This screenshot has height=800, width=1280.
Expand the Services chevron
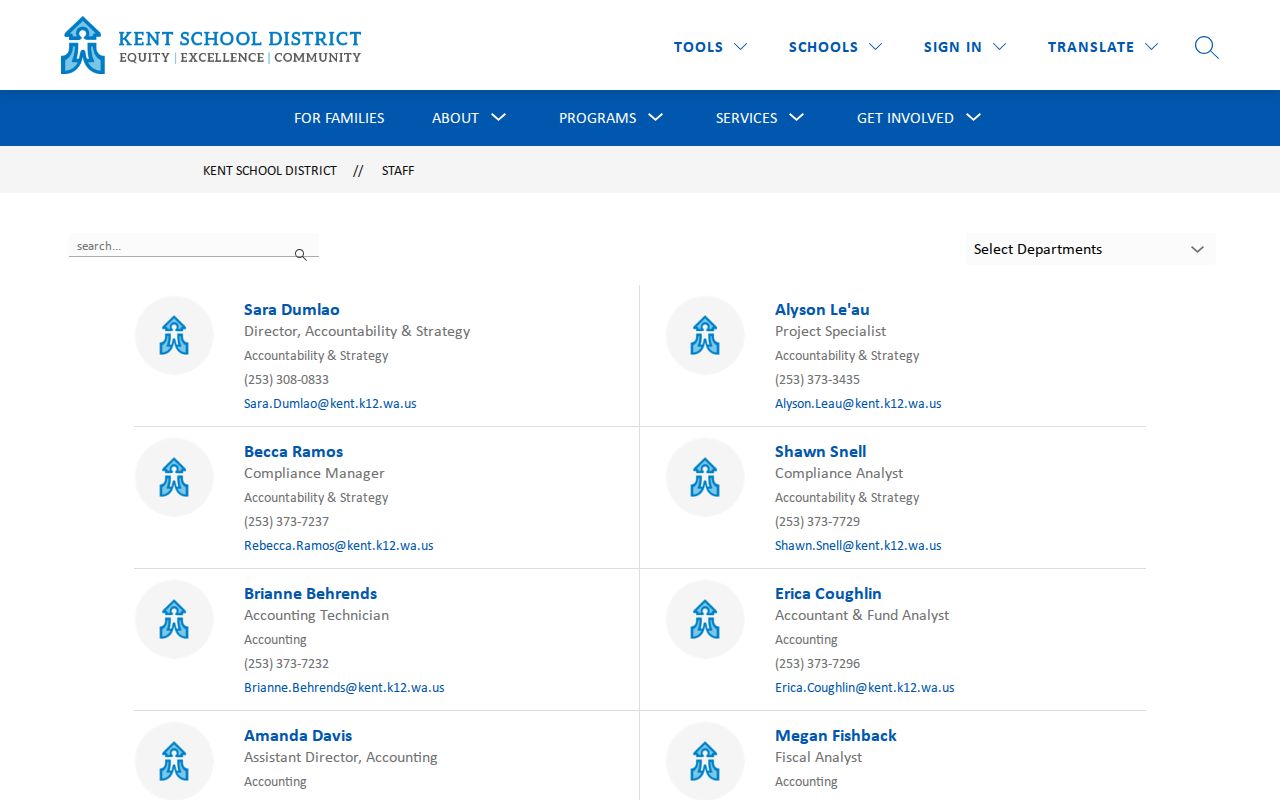coord(797,117)
